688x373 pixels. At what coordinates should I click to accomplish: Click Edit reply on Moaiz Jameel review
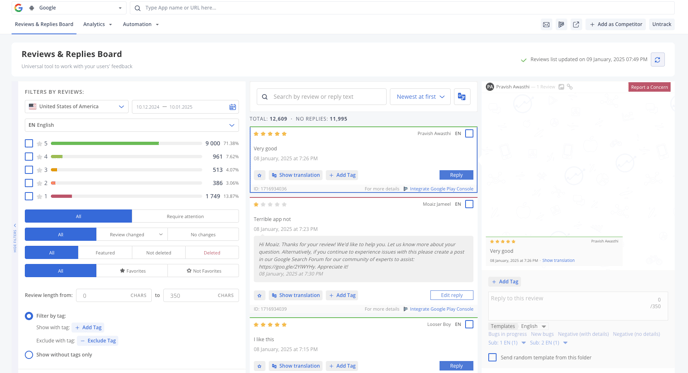(452, 295)
